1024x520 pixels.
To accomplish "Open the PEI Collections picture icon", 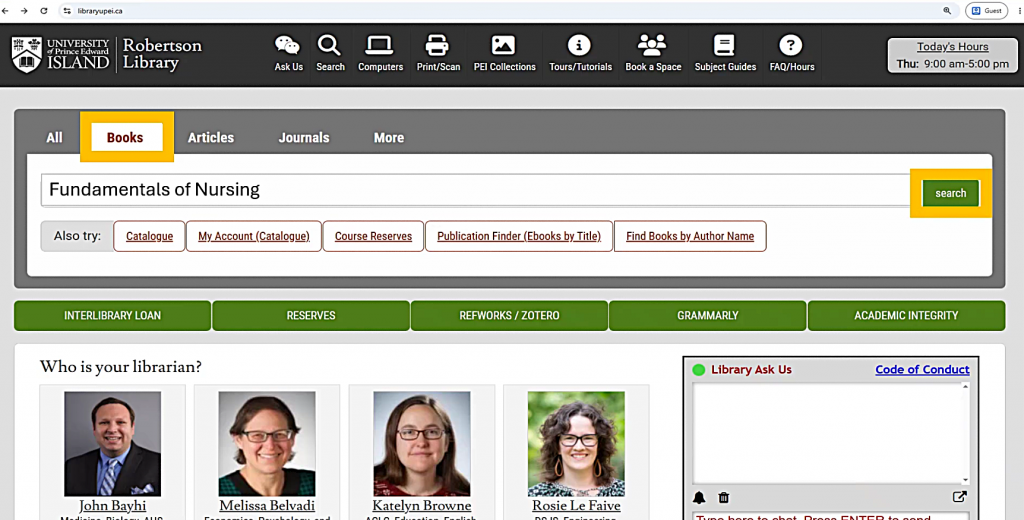I will (x=504, y=45).
